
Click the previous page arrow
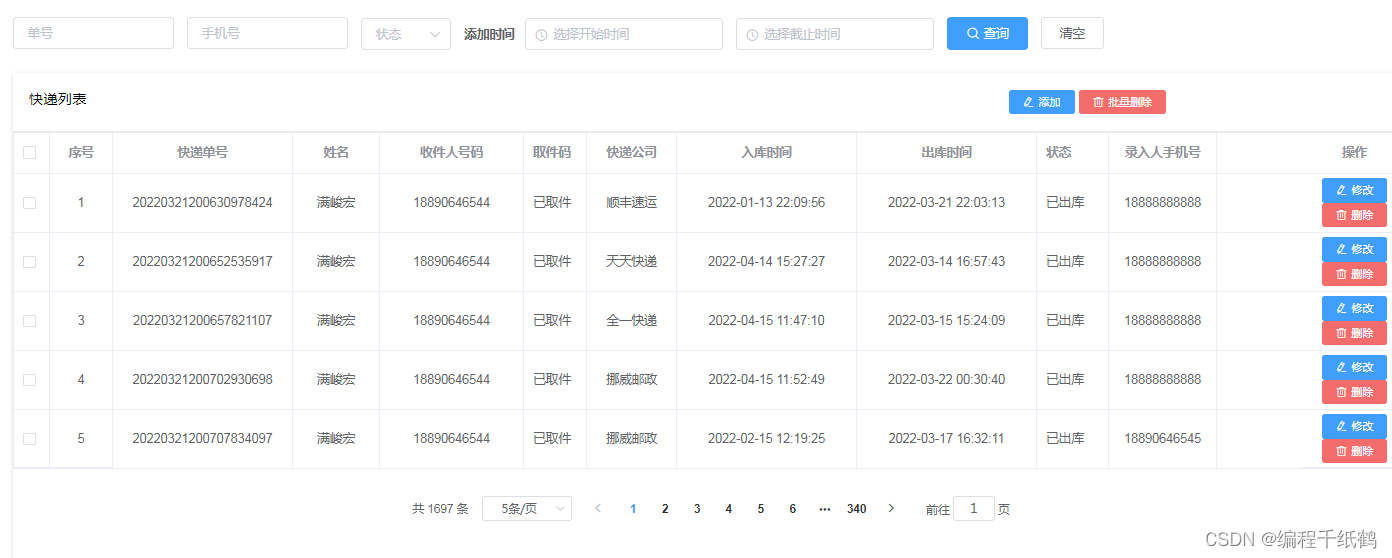pyautogui.click(x=598, y=508)
